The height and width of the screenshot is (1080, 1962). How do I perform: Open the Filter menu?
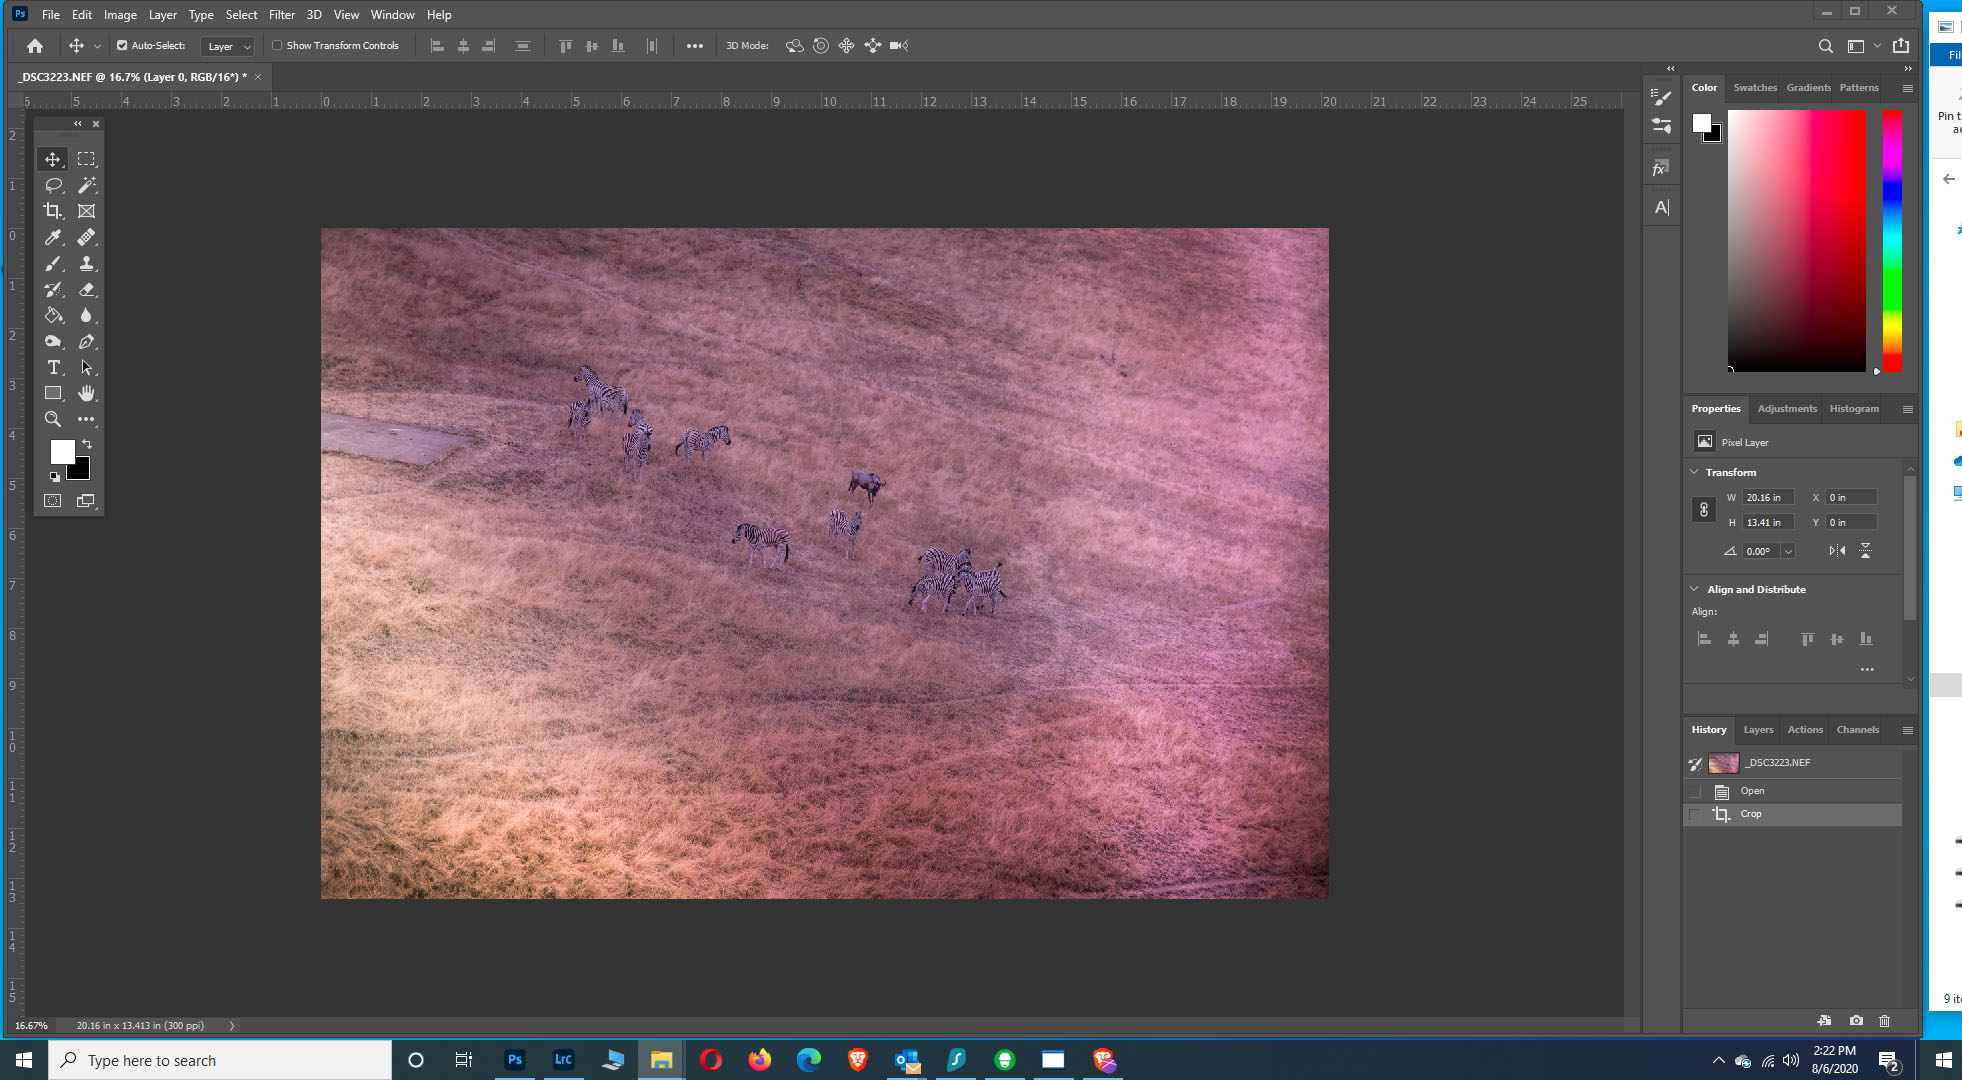(281, 14)
